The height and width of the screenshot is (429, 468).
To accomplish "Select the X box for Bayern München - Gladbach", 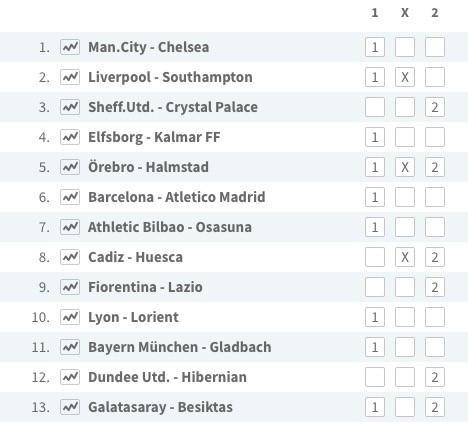I will (x=405, y=347).
